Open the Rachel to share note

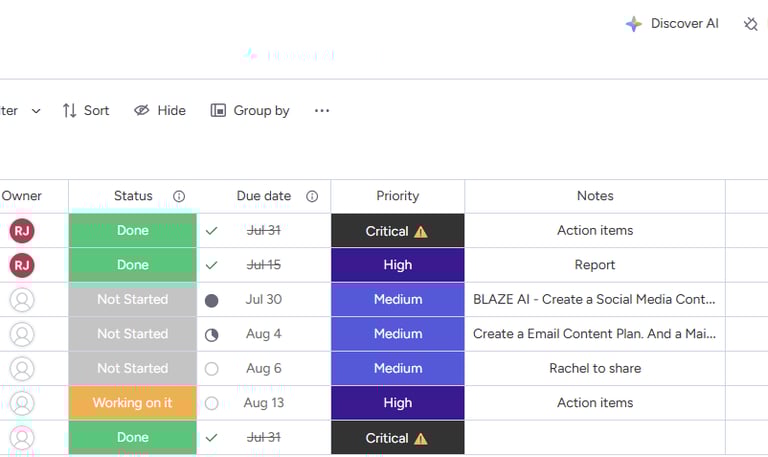coord(595,368)
